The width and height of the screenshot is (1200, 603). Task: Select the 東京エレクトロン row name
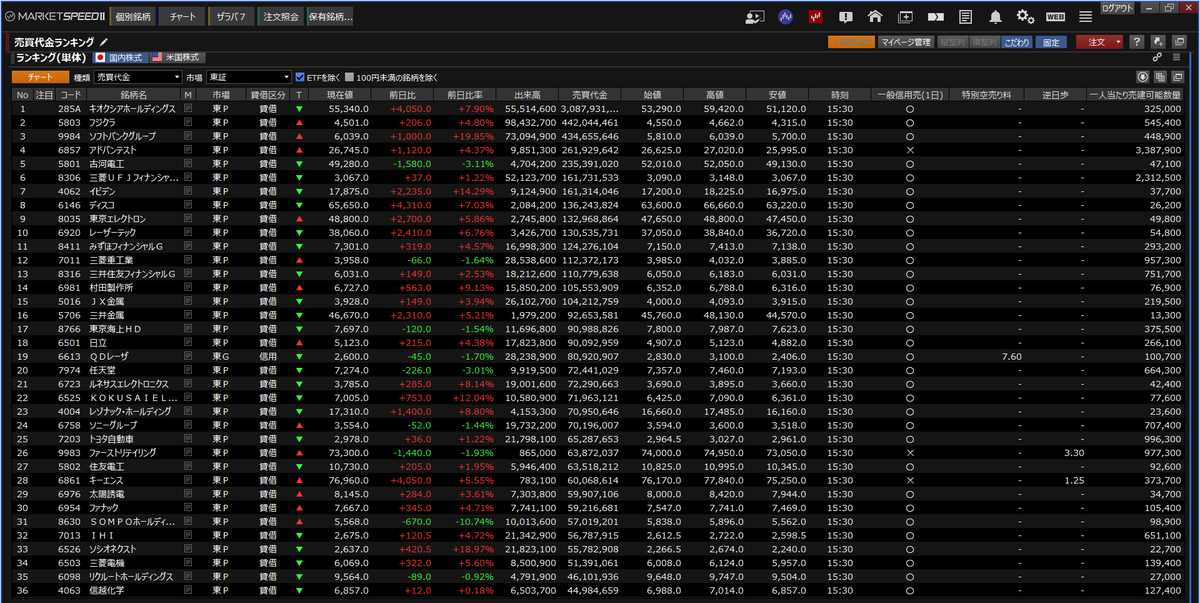click(x=117, y=218)
